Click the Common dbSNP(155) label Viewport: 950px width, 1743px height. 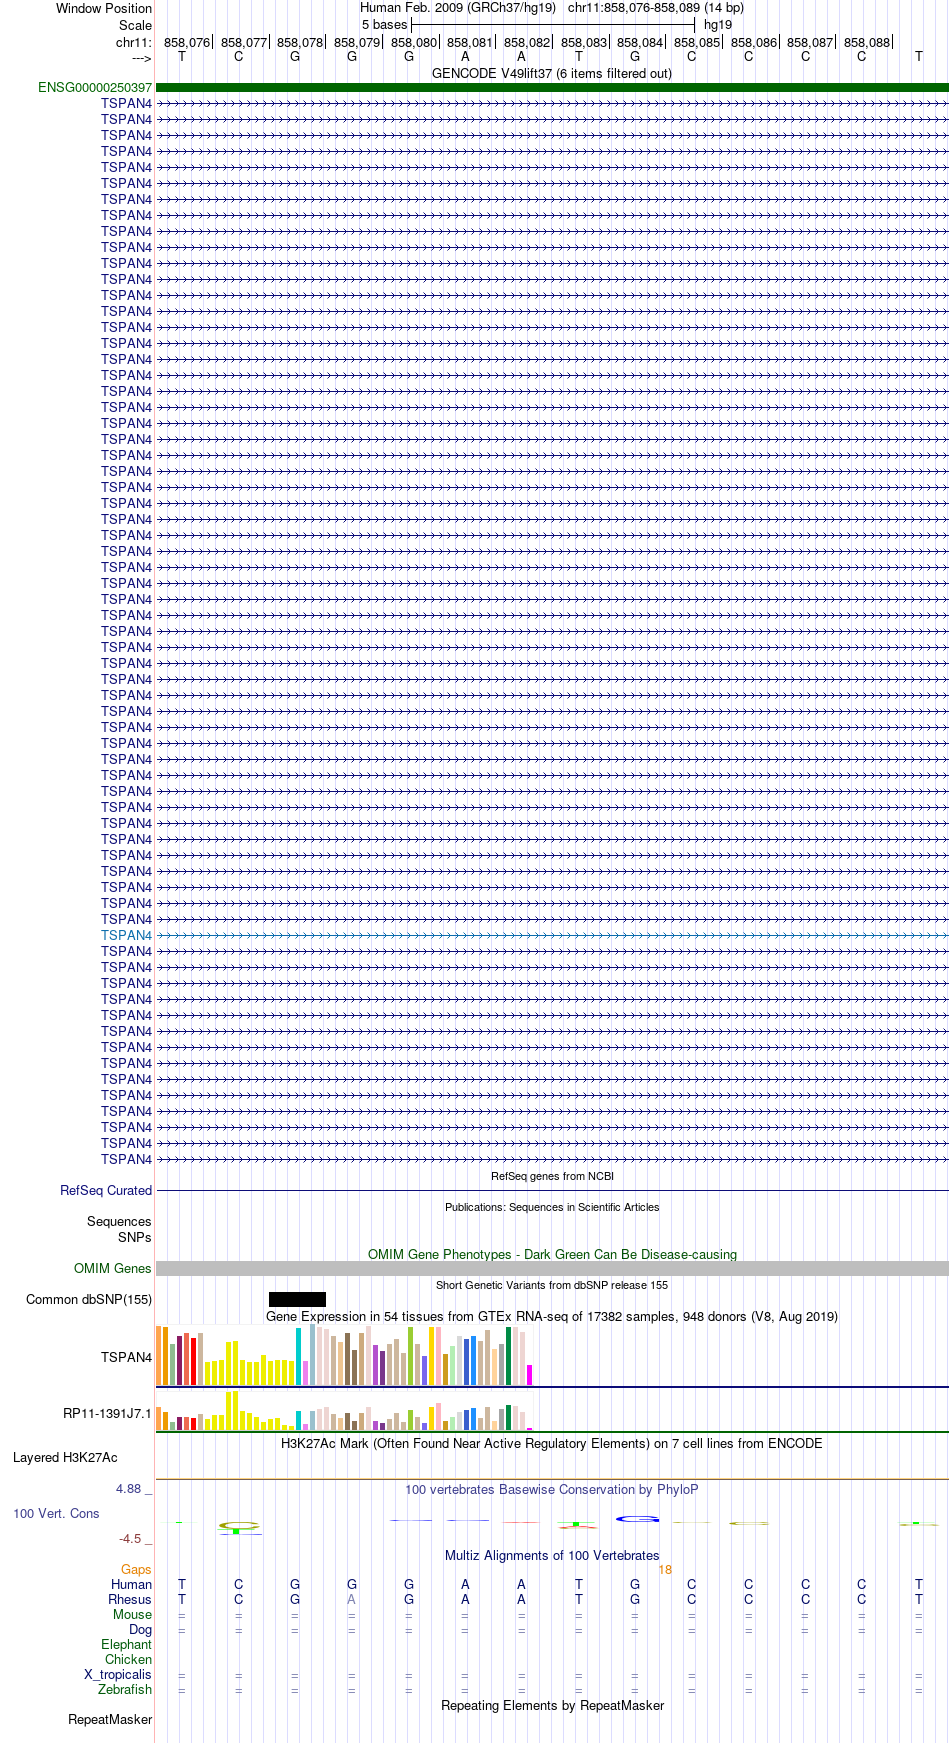89,1299
